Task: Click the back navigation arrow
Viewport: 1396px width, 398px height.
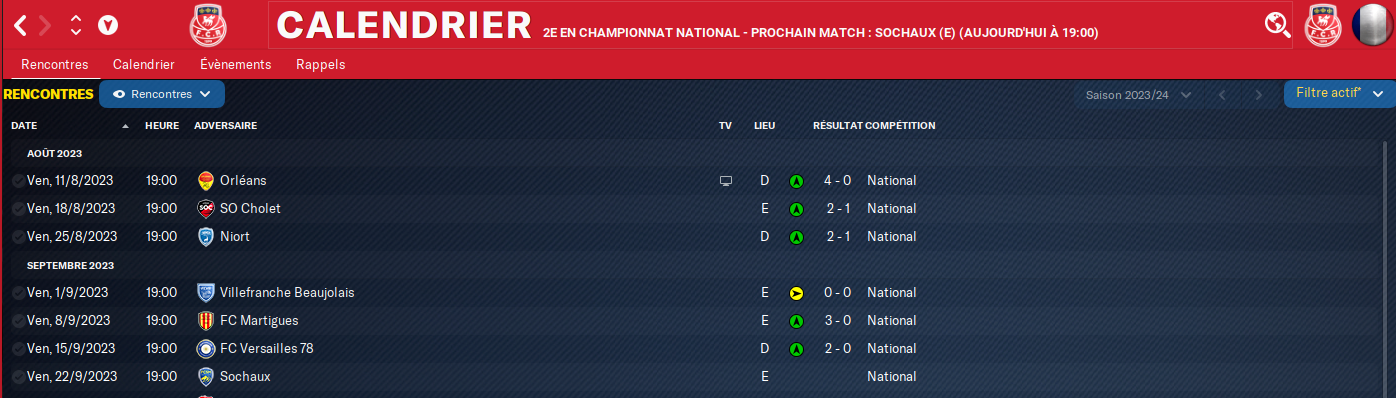Action: (20, 24)
